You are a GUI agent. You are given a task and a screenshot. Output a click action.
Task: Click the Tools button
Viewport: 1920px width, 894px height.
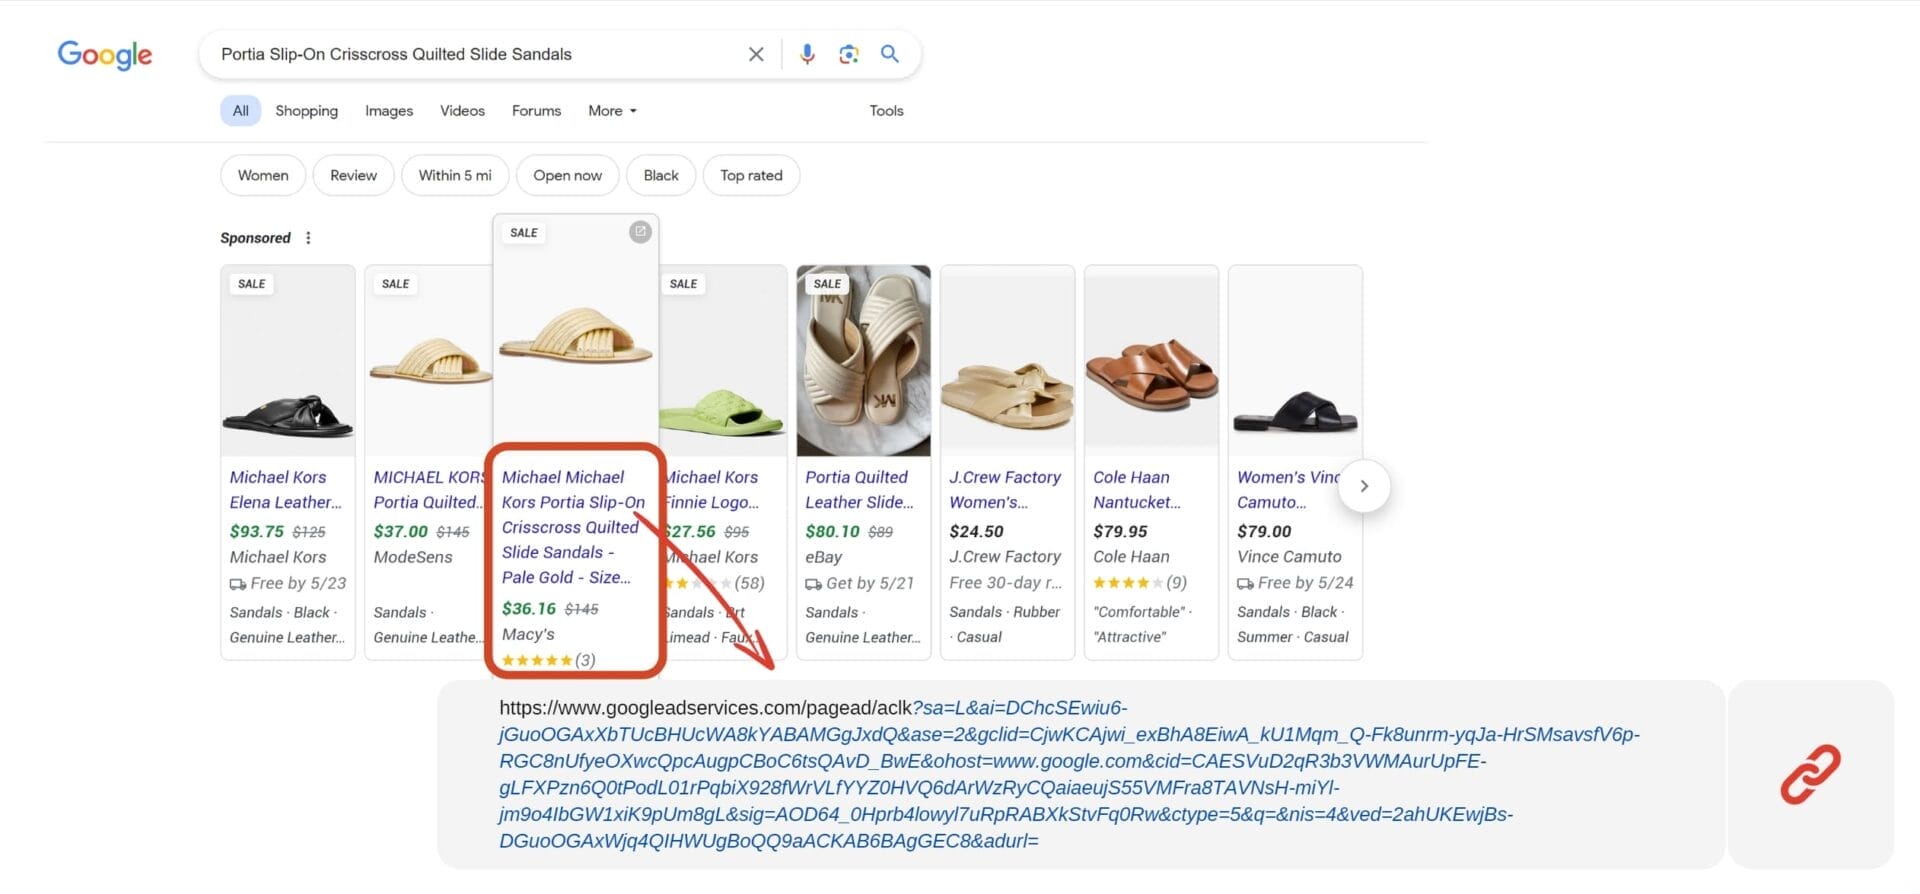885,110
